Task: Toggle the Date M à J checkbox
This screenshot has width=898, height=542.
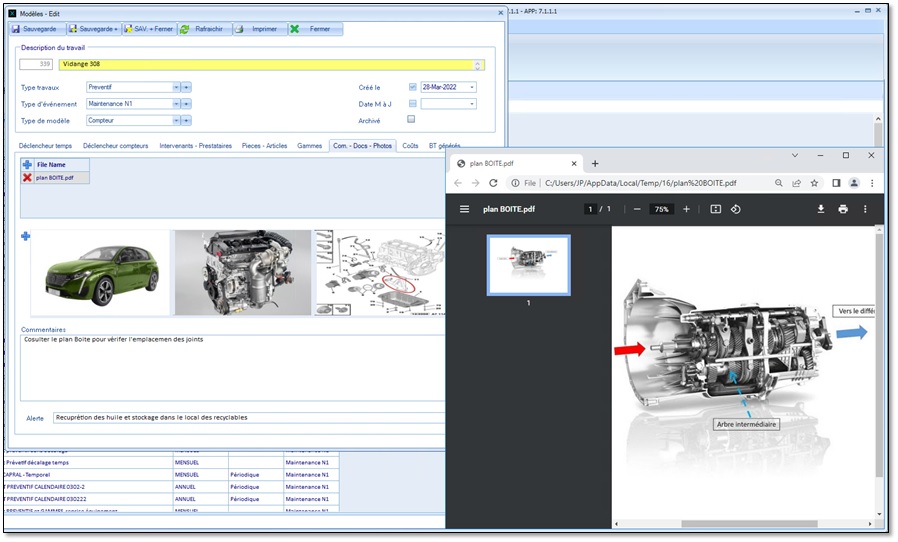Action: pos(412,104)
